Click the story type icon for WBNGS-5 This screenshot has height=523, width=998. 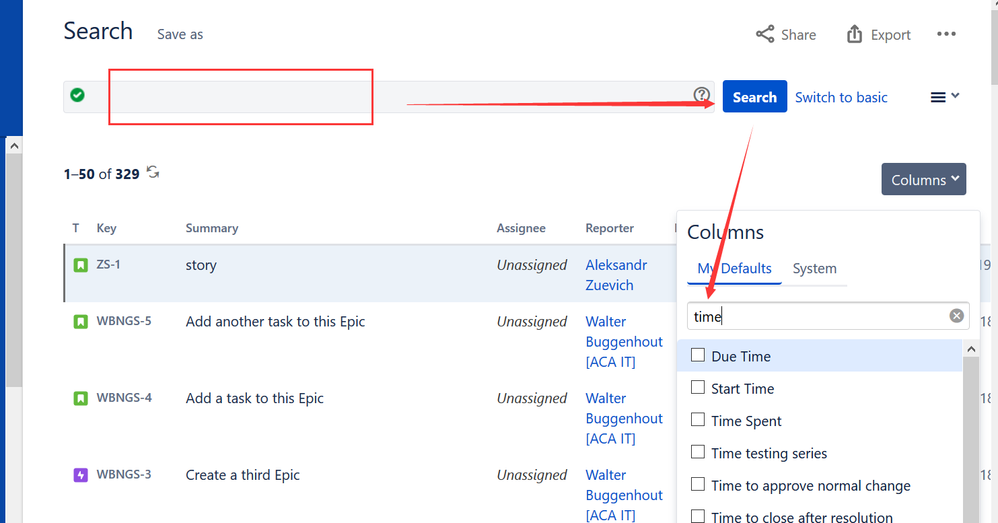pos(81,321)
